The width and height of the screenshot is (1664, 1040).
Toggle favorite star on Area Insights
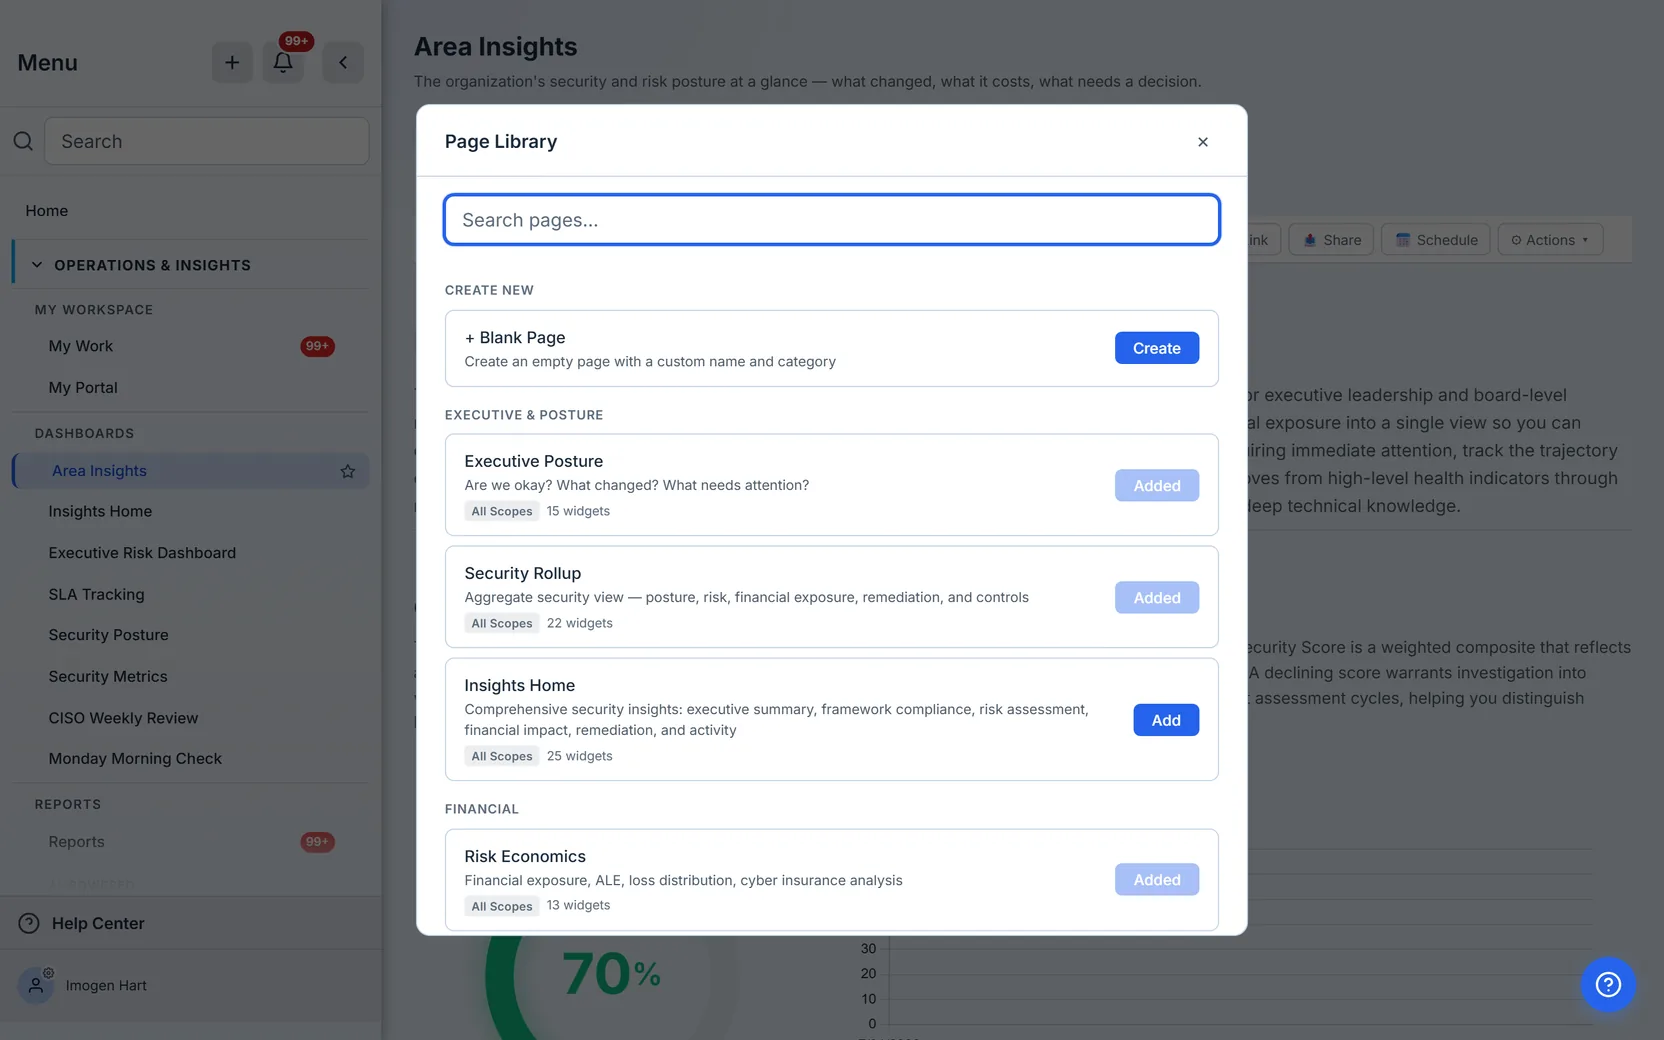(x=347, y=471)
